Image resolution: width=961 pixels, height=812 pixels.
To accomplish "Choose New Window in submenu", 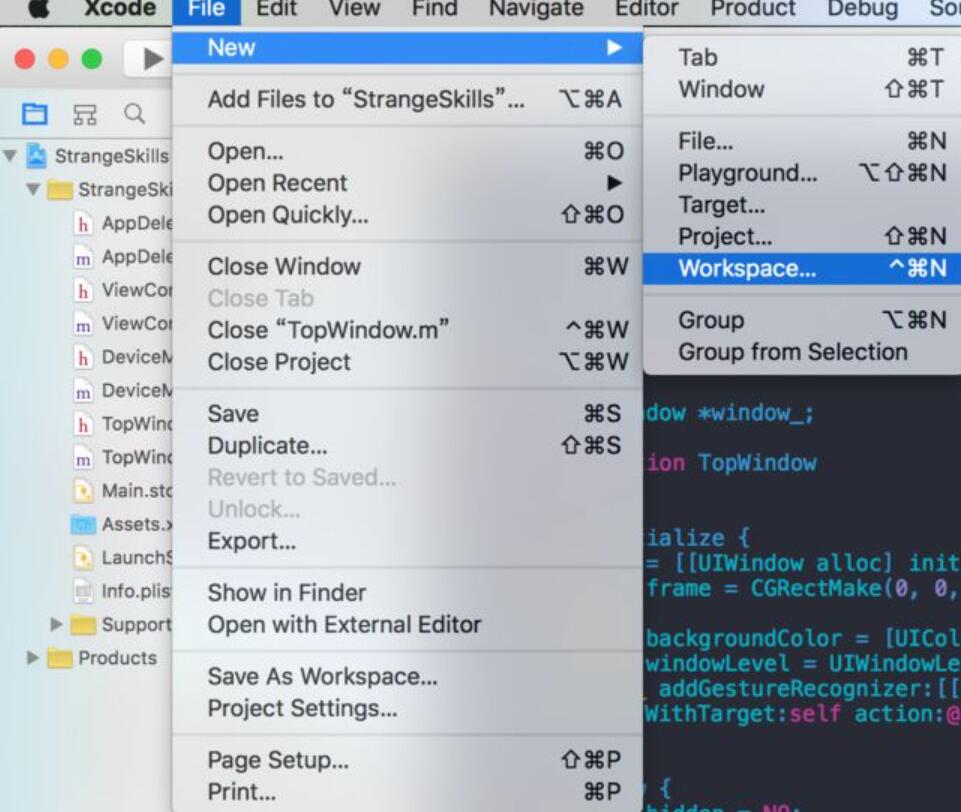I will [x=802, y=89].
